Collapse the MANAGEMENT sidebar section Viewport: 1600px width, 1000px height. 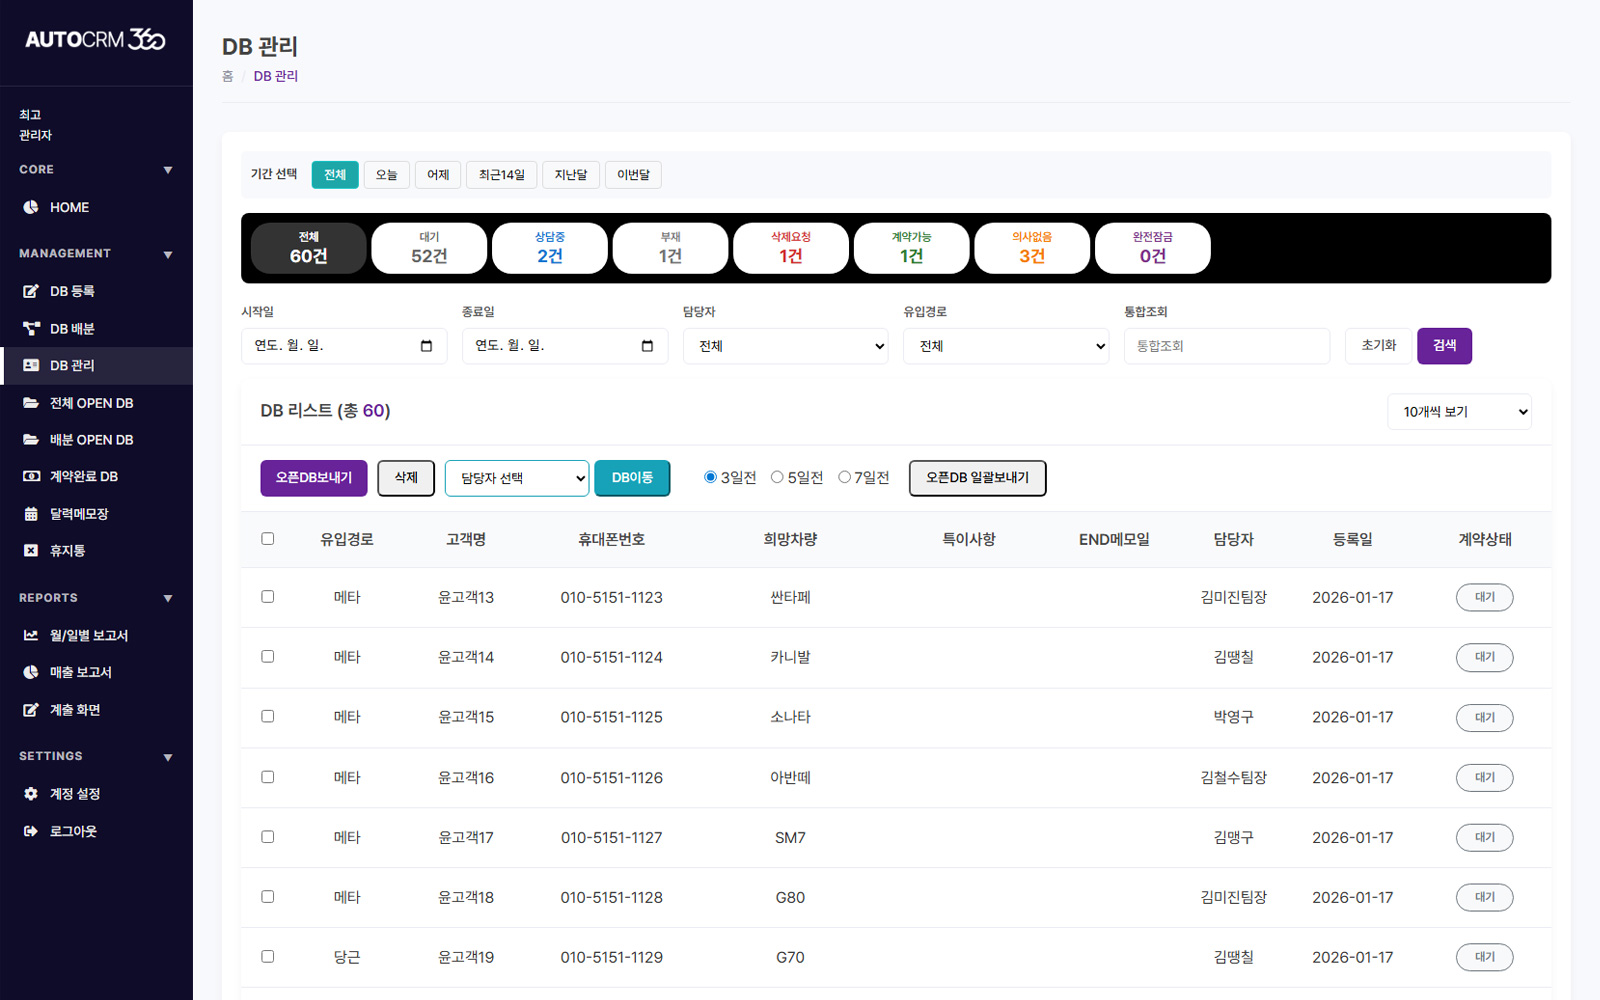click(x=167, y=254)
